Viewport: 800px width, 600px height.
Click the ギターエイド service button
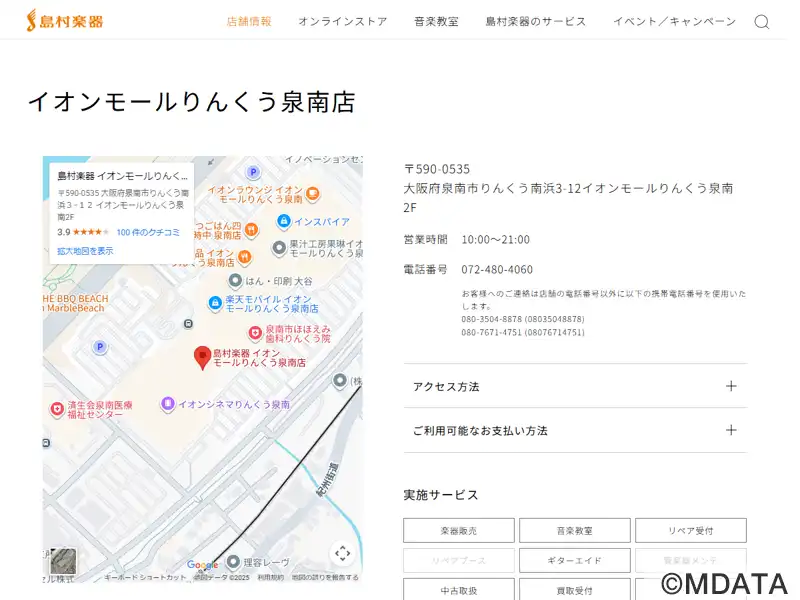pyautogui.click(x=574, y=560)
